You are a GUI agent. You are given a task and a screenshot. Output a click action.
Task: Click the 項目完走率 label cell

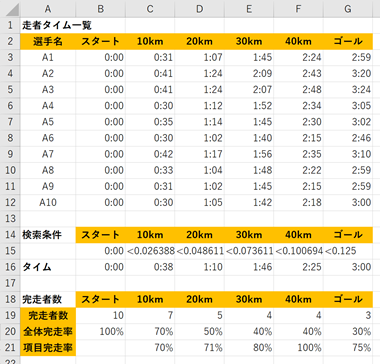(48, 348)
